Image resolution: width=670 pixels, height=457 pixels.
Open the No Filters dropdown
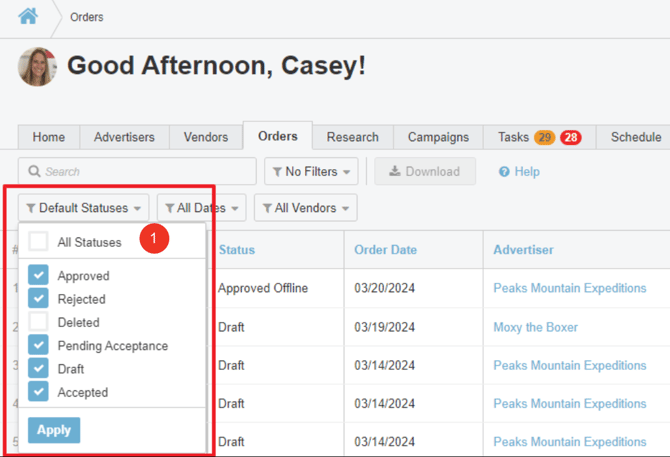pos(311,172)
